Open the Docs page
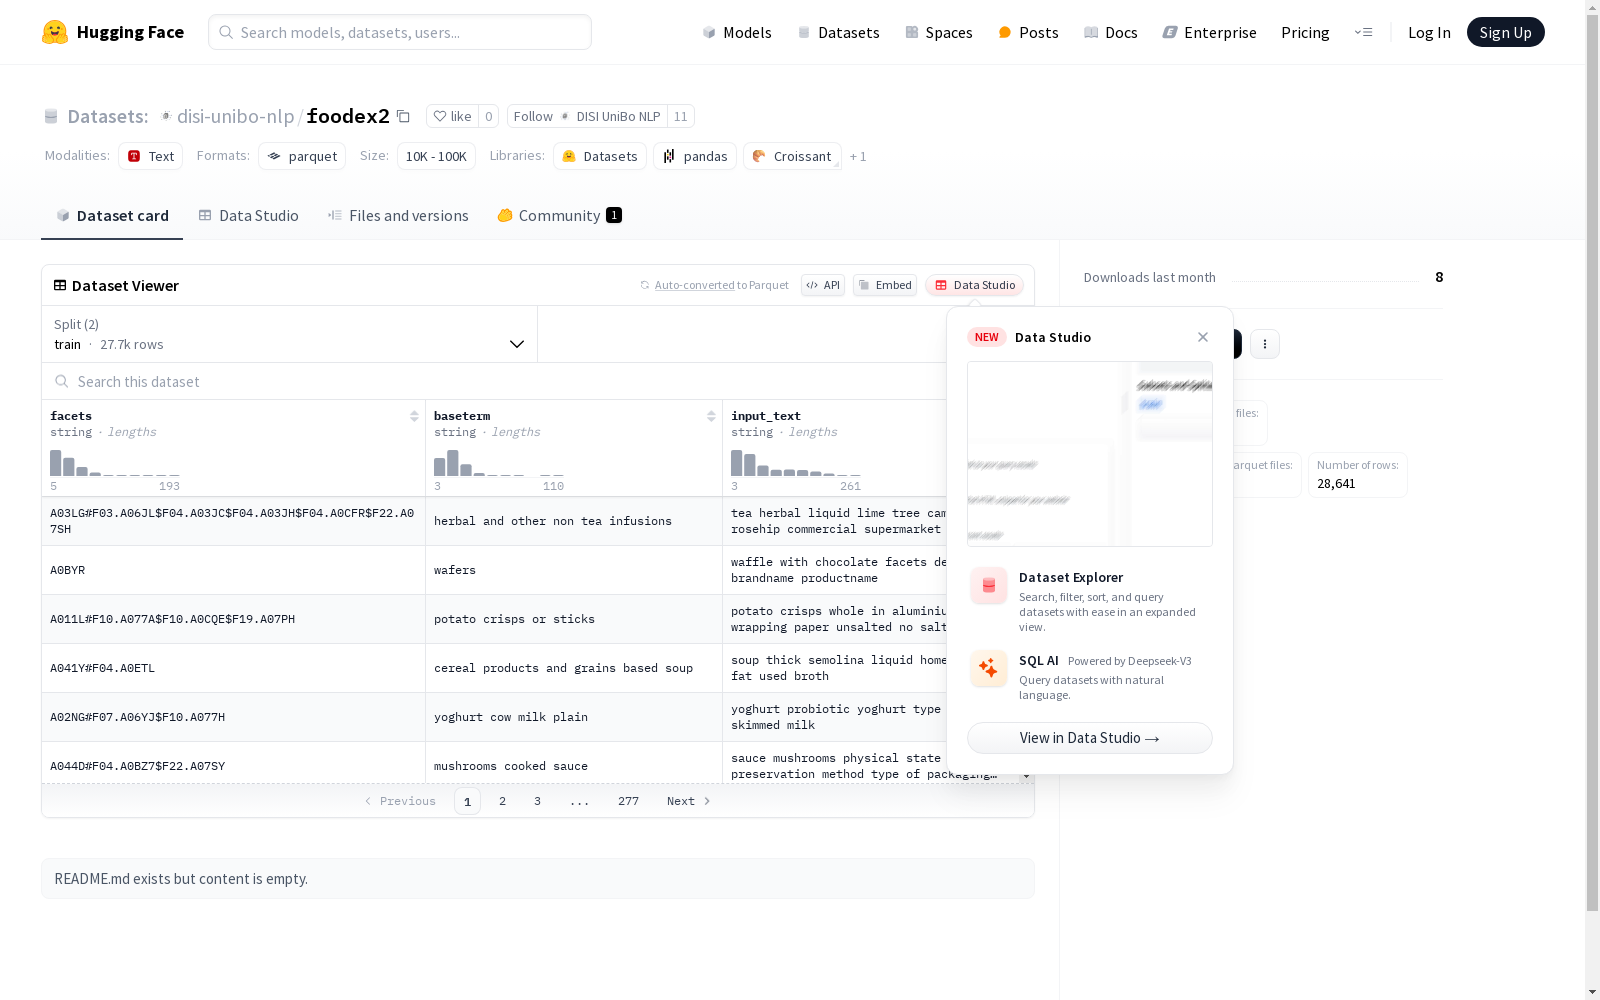This screenshot has height=1000, width=1600. [x=1111, y=32]
